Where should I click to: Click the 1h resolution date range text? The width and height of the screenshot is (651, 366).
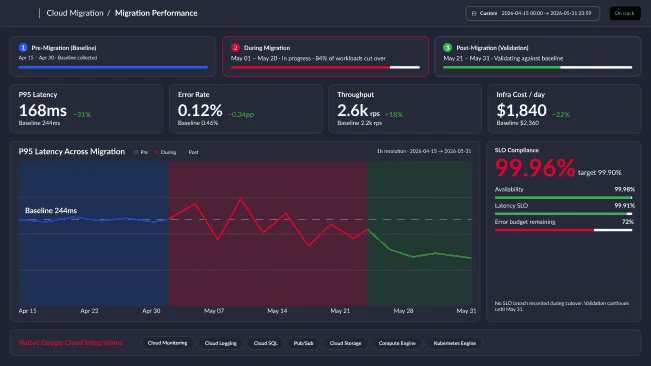pos(424,151)
